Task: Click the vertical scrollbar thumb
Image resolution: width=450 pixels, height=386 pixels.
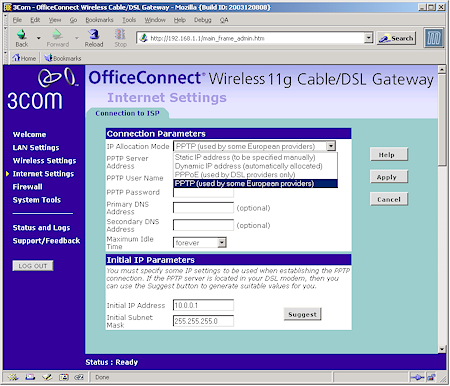Action: [442, 119]
